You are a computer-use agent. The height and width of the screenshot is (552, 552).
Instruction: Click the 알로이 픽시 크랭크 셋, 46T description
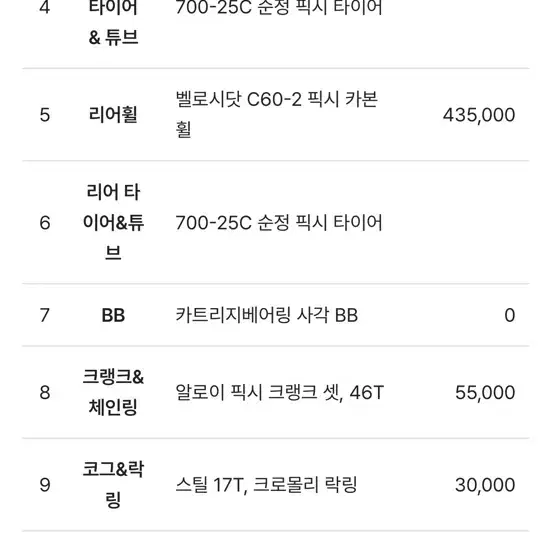tap(280, 392)
